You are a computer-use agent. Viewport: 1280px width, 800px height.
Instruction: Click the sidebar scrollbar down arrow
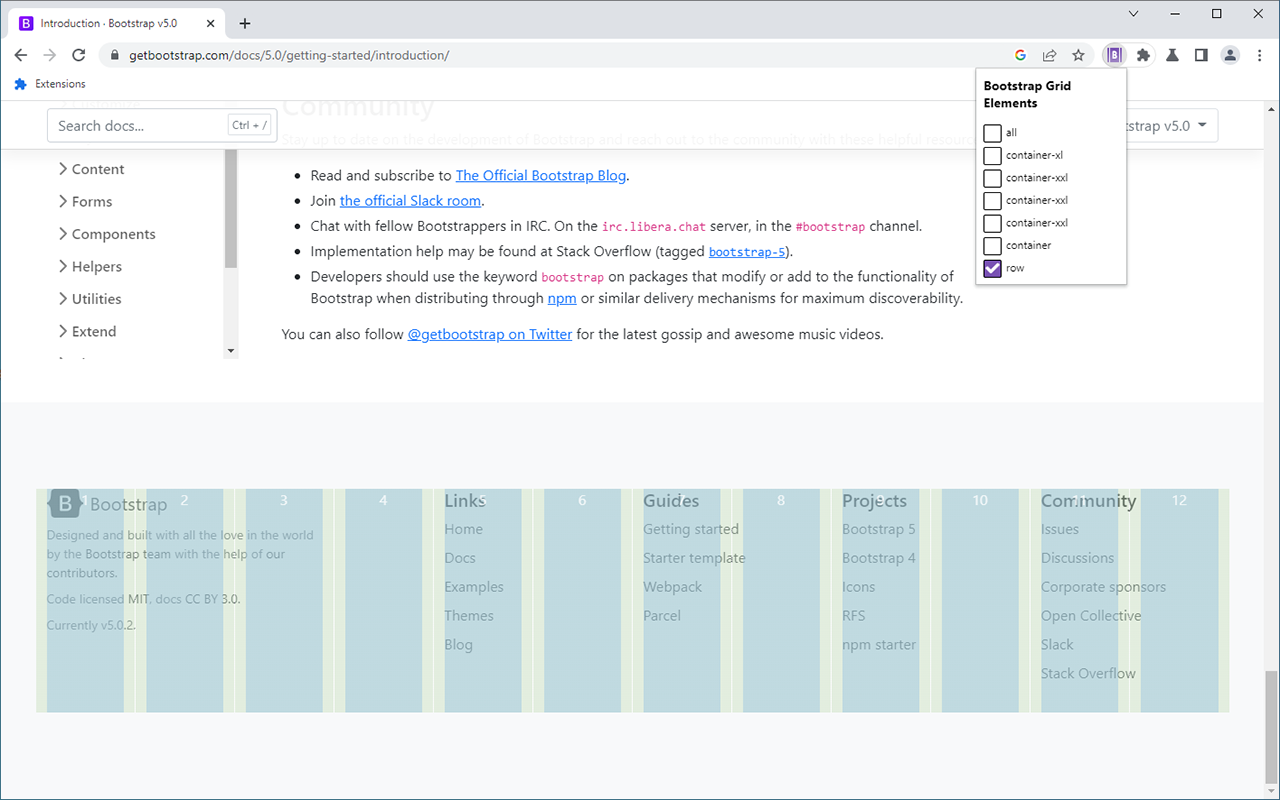[231, 351]
